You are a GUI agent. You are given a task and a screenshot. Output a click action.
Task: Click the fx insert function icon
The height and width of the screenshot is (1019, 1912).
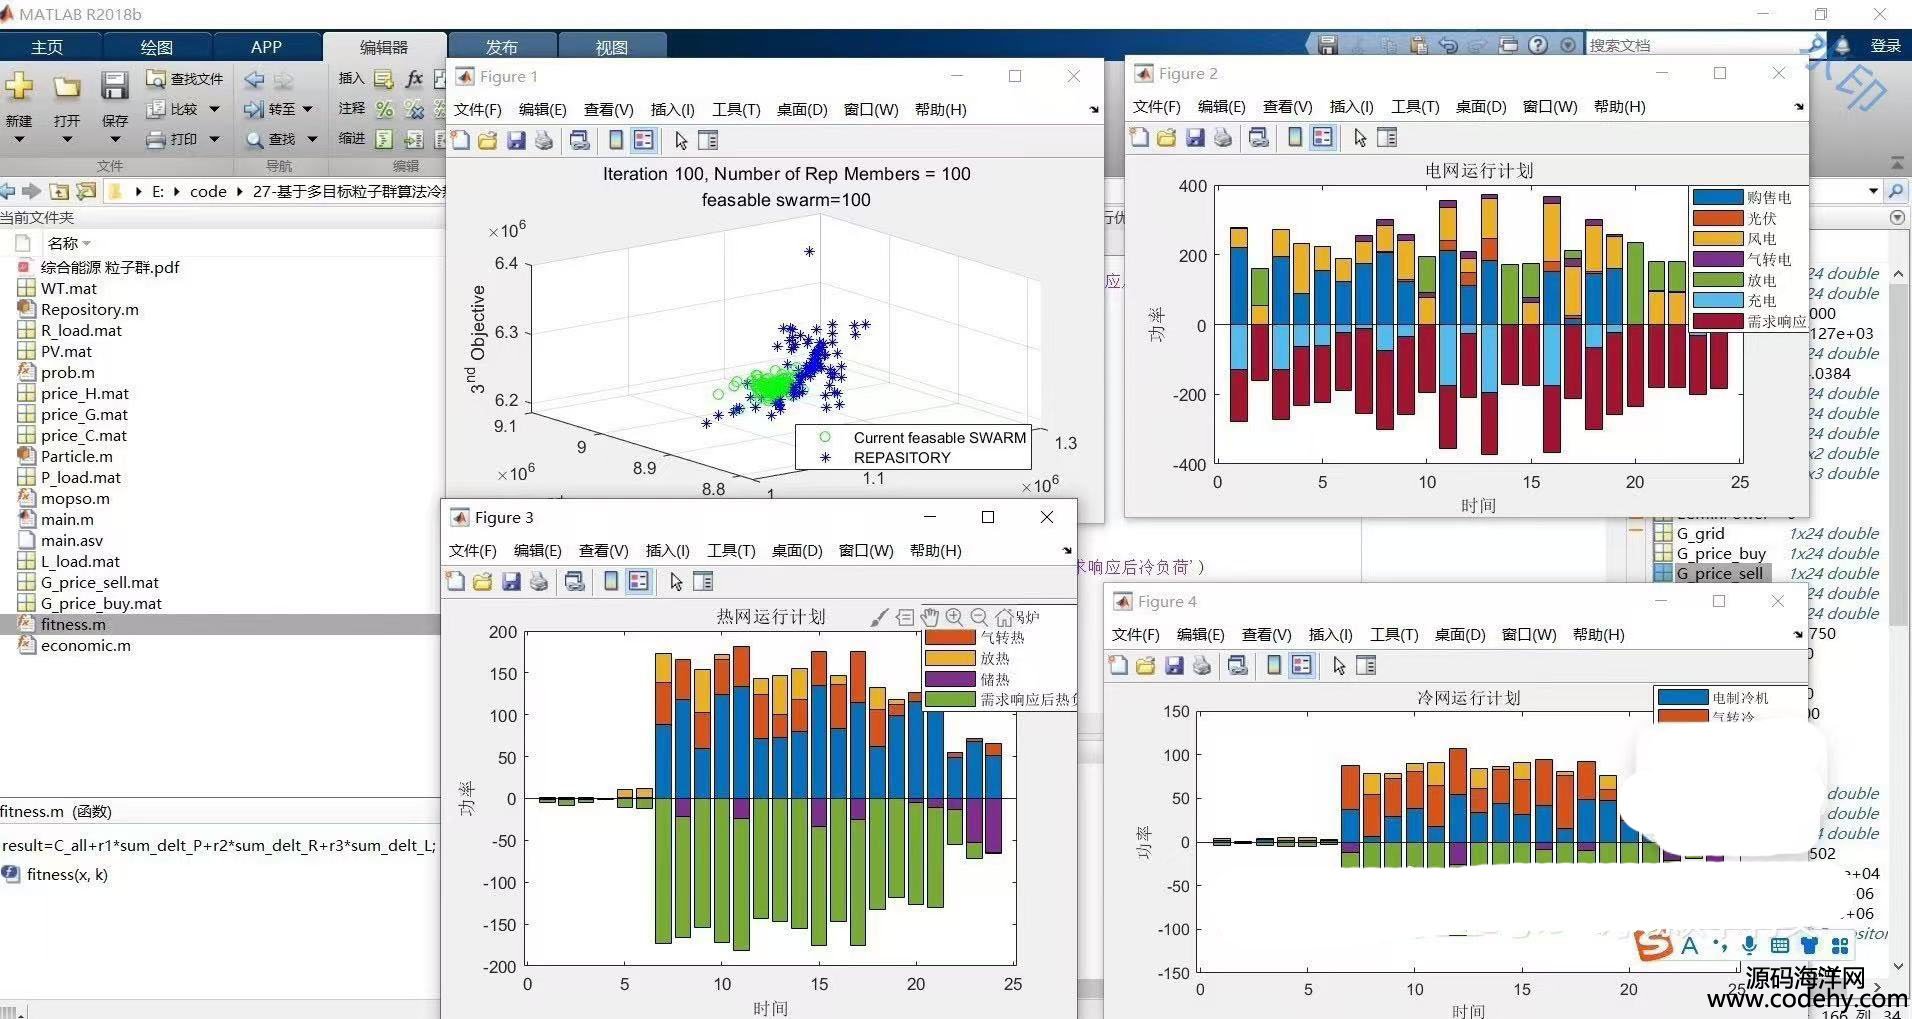(414, 79)
